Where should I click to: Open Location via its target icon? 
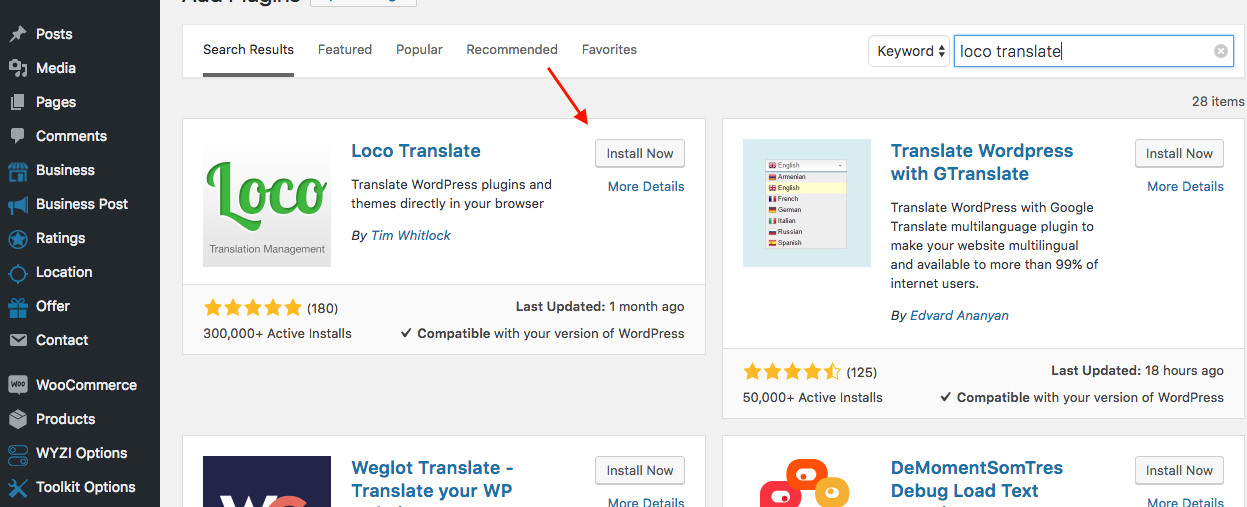click(x=18, y=272)
